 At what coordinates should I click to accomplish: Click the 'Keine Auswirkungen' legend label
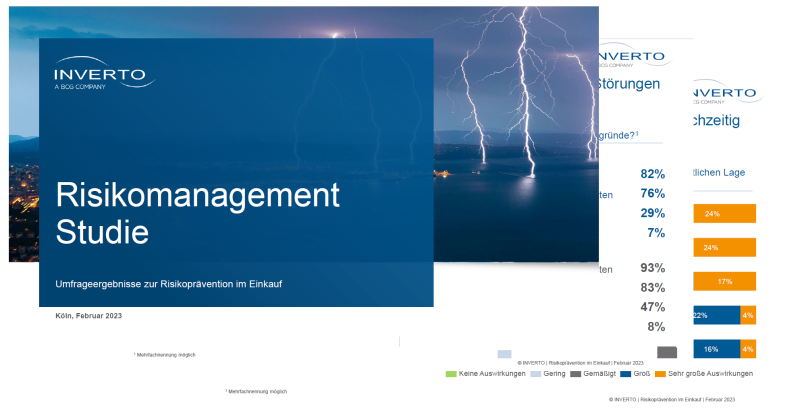pos(492,374)
